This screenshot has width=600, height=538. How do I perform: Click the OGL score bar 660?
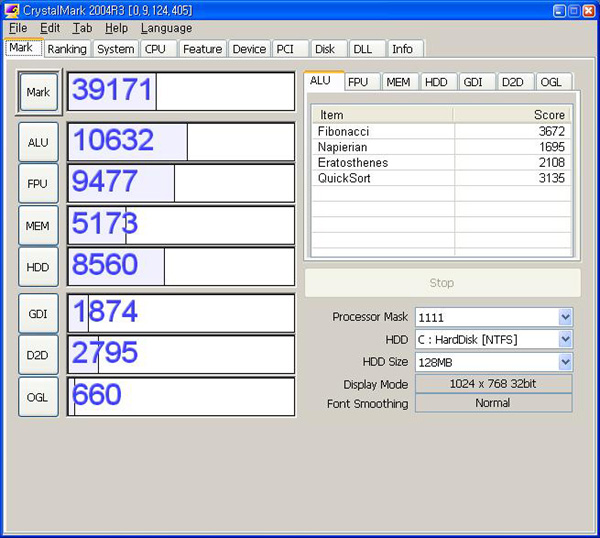[181, 397]
